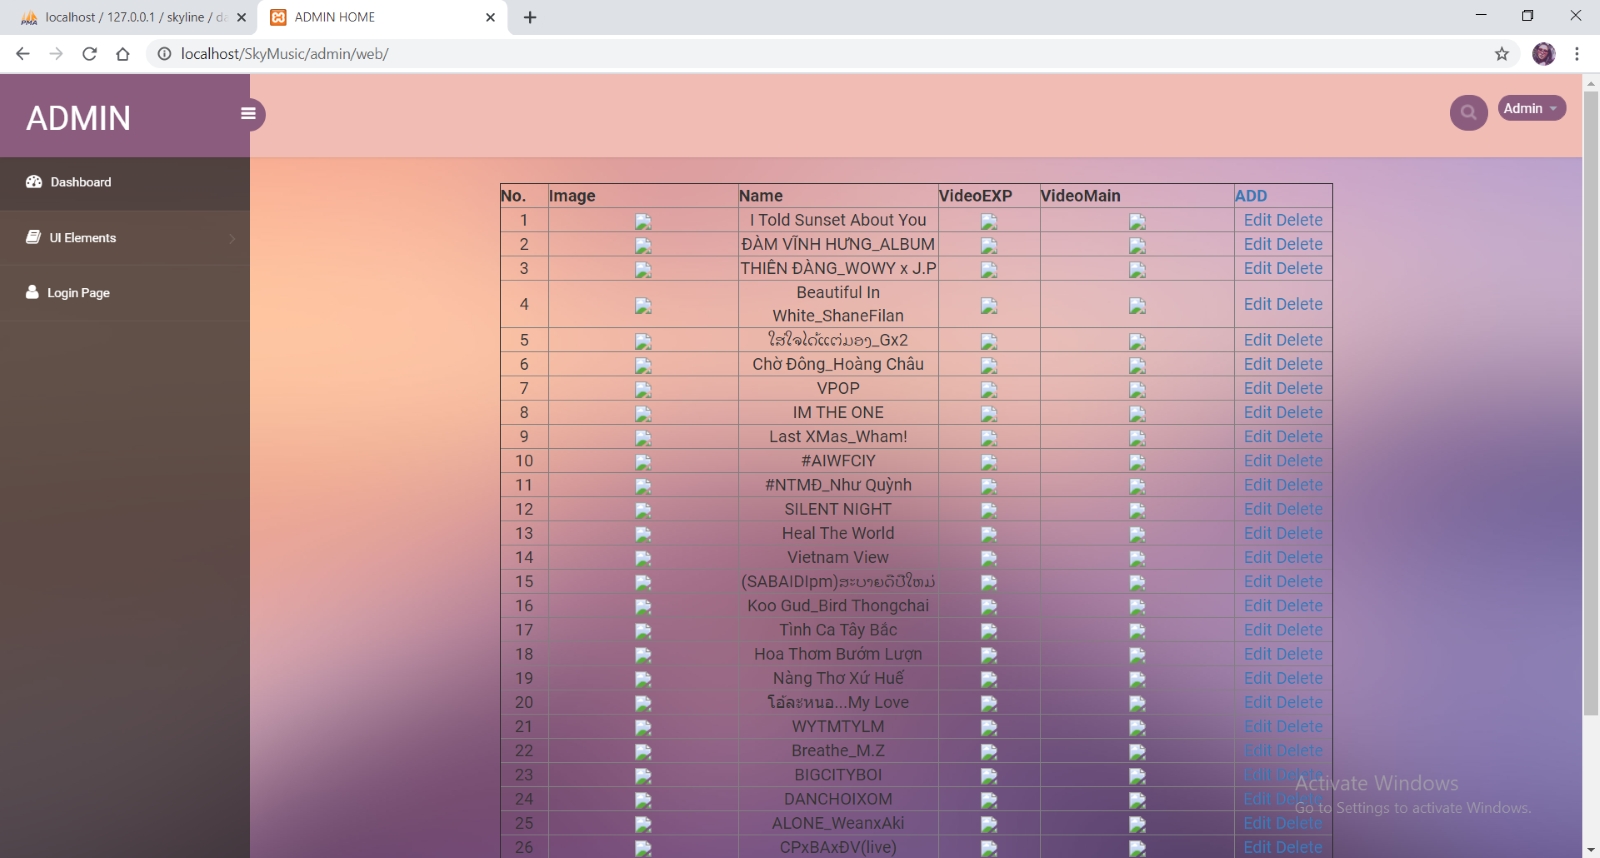Open Chrome three-dot menu
1600x858 pixels.
pyautogui.click(x=1577, y=54)
